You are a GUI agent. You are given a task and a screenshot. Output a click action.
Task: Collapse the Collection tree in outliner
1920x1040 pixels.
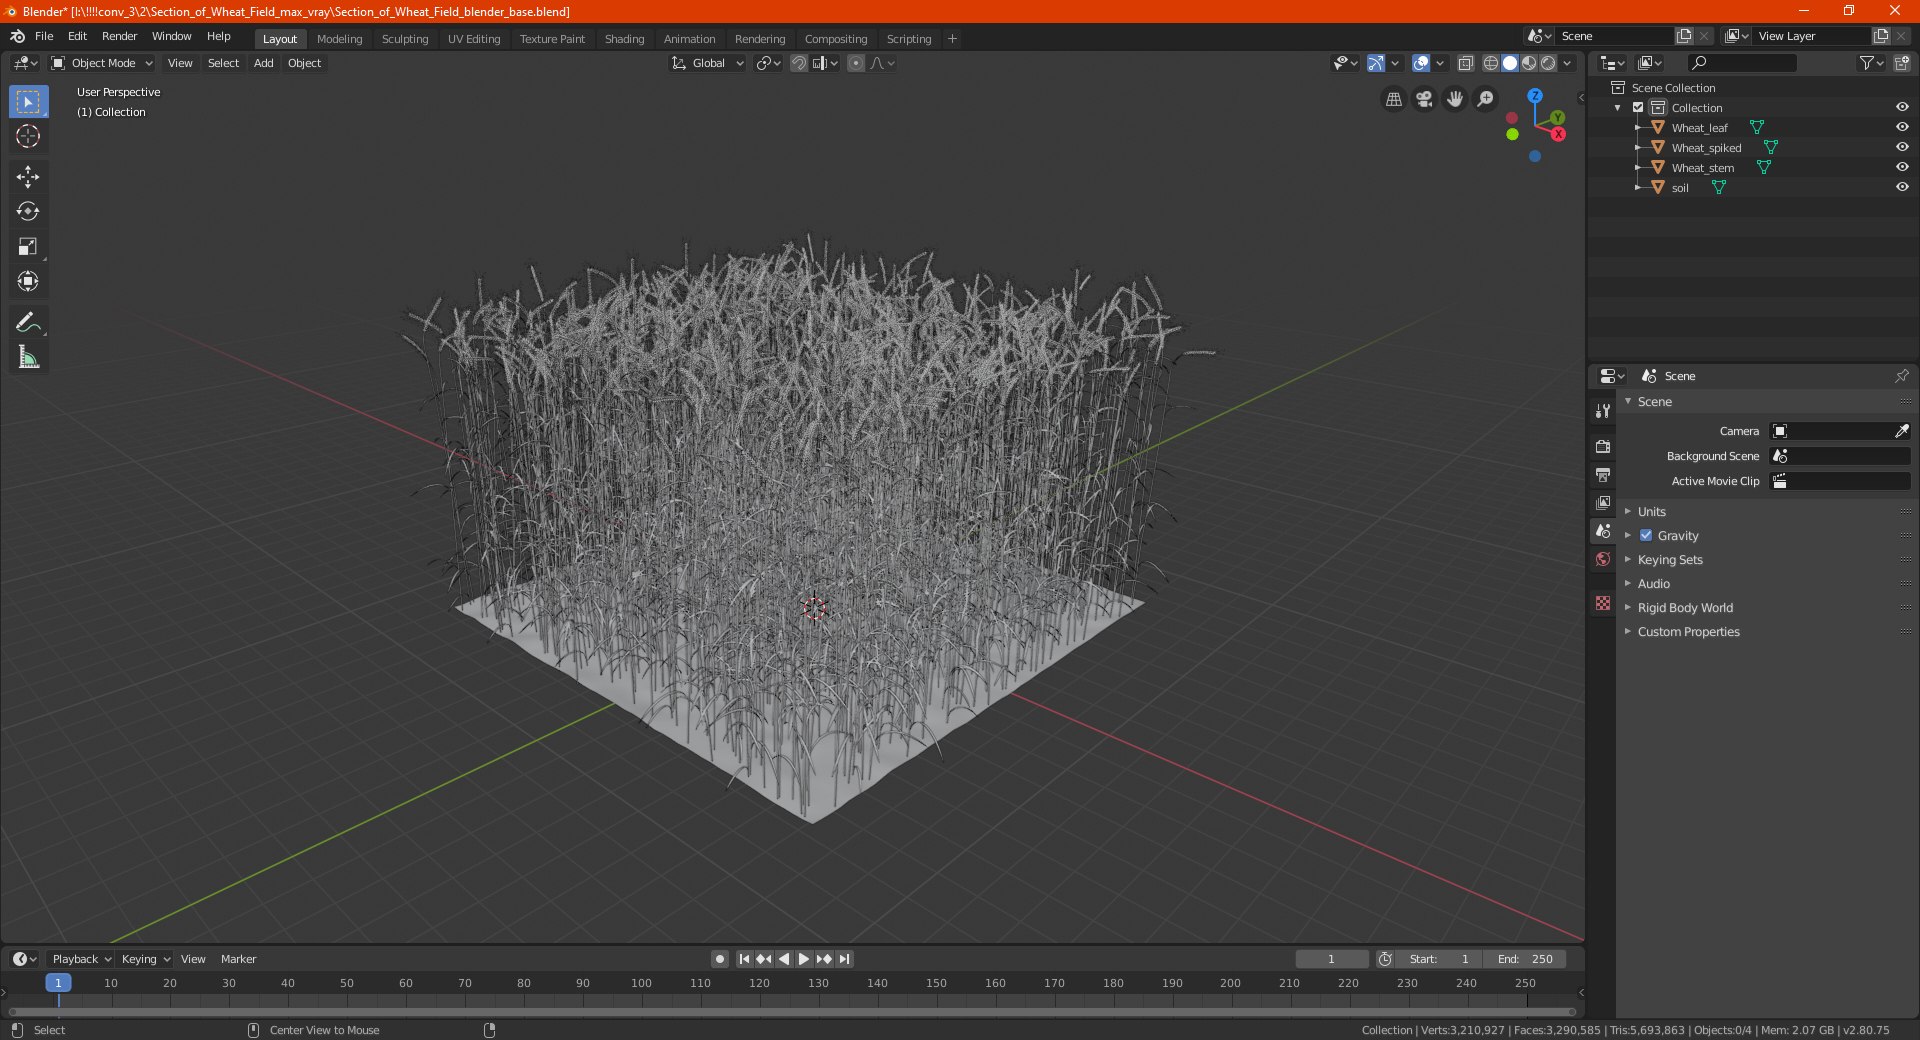coord(1618,108)
